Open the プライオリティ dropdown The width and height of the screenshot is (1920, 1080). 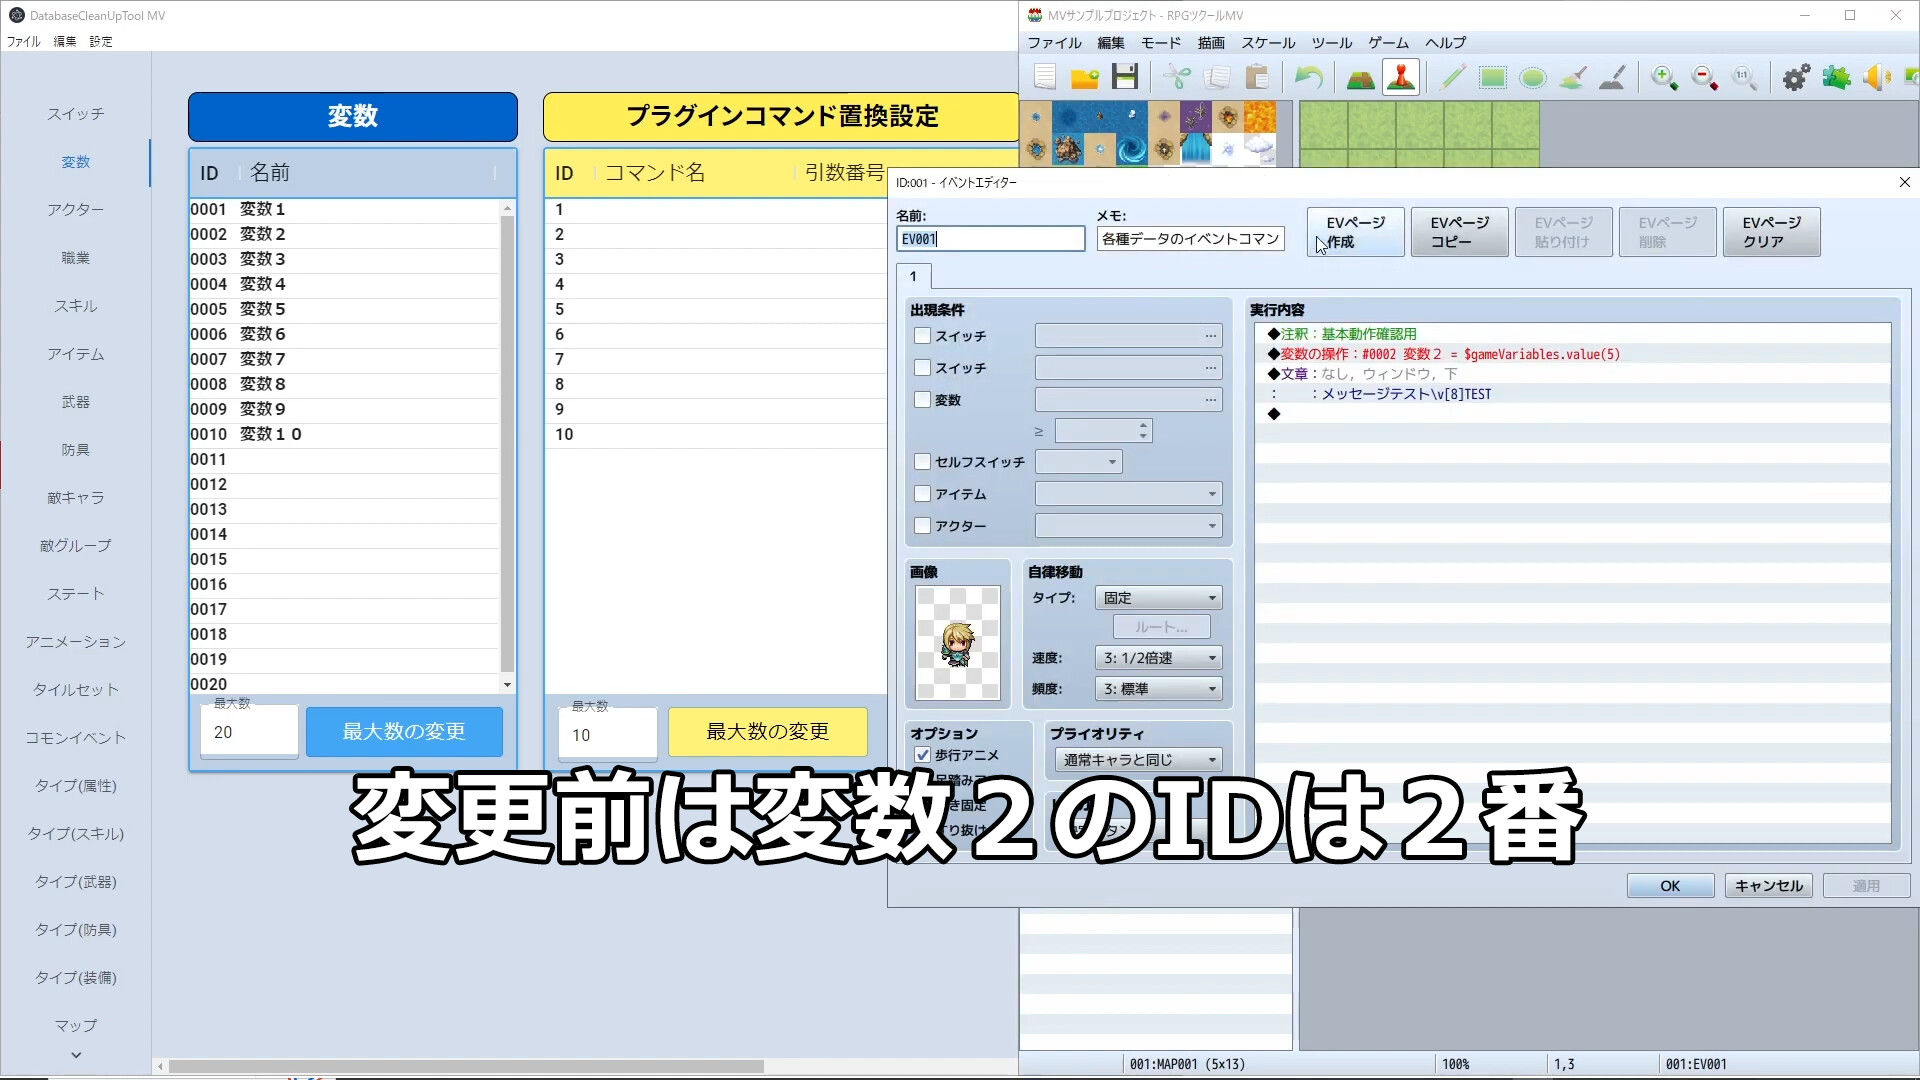(1137, 759)
